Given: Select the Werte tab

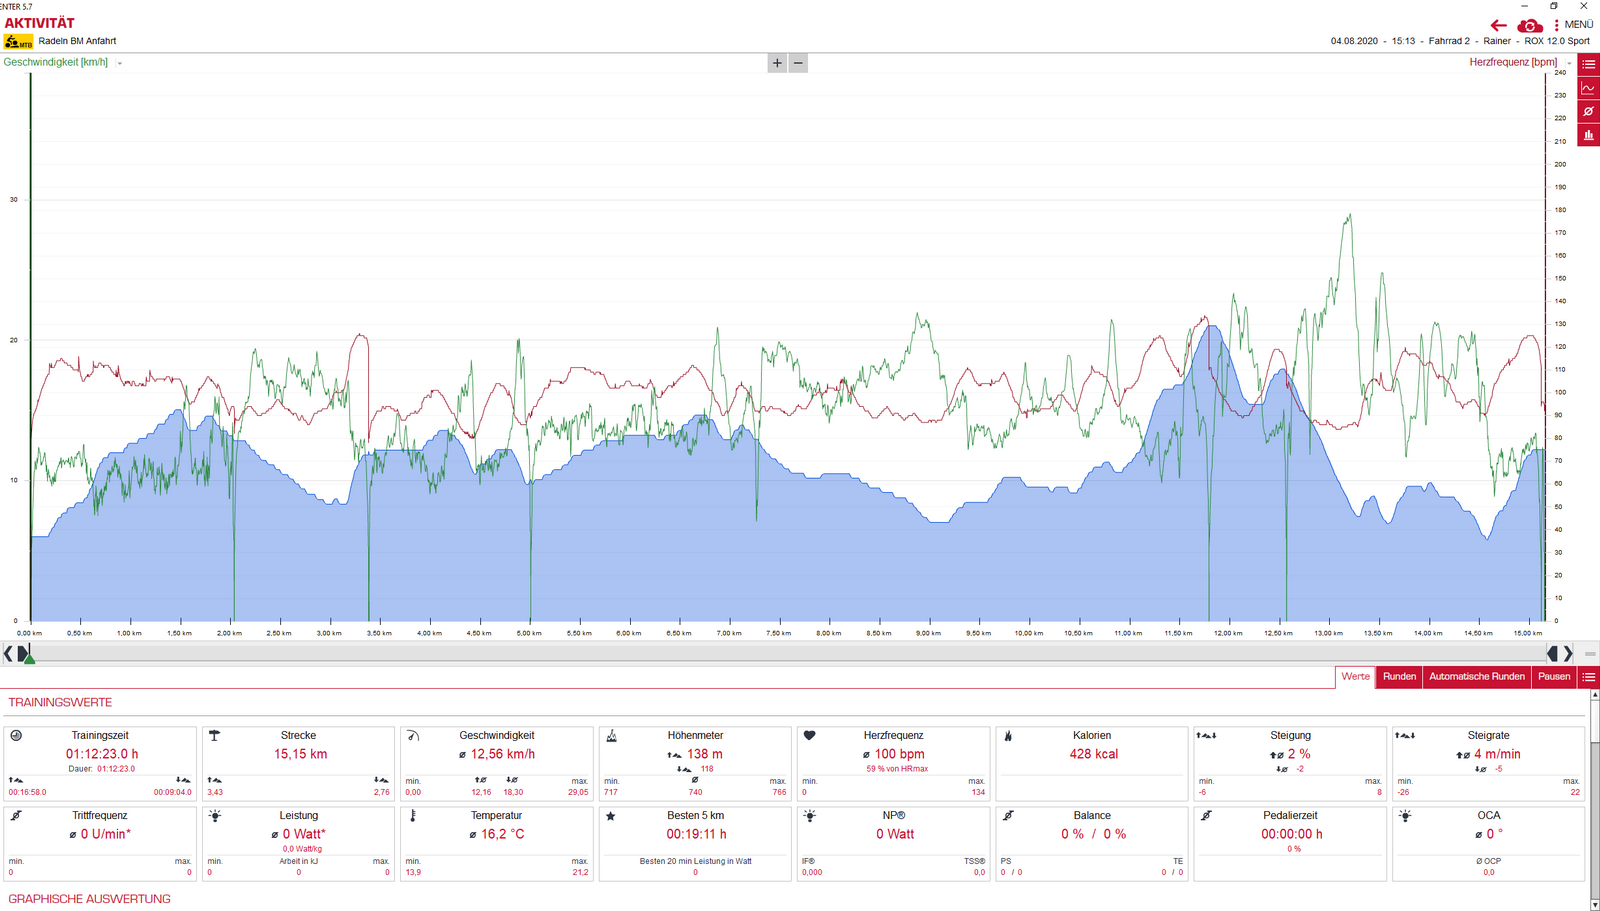Looking at the screenshot, I should coord(1355,677).
